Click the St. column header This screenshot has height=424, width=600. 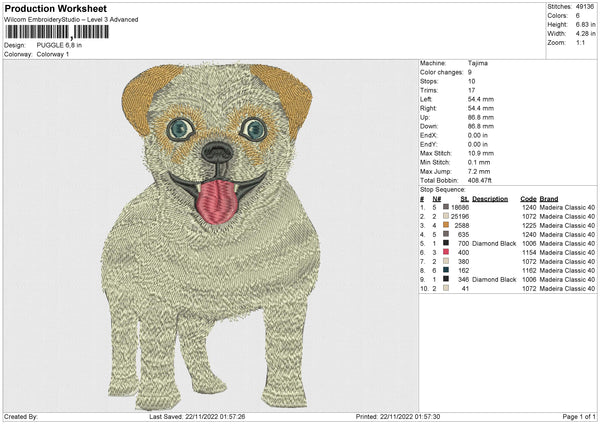click(465, 198)
